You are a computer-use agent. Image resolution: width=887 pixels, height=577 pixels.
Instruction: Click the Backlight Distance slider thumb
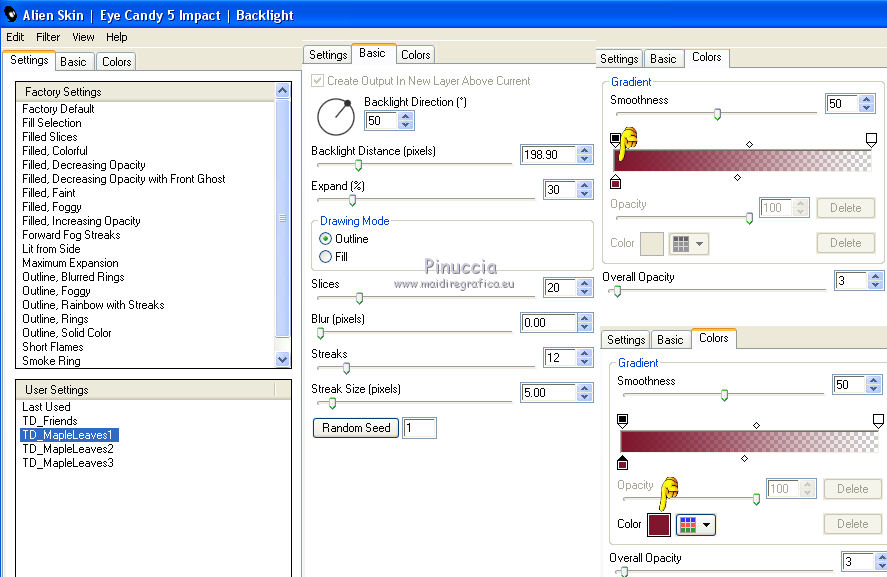(x=359, y=165)
